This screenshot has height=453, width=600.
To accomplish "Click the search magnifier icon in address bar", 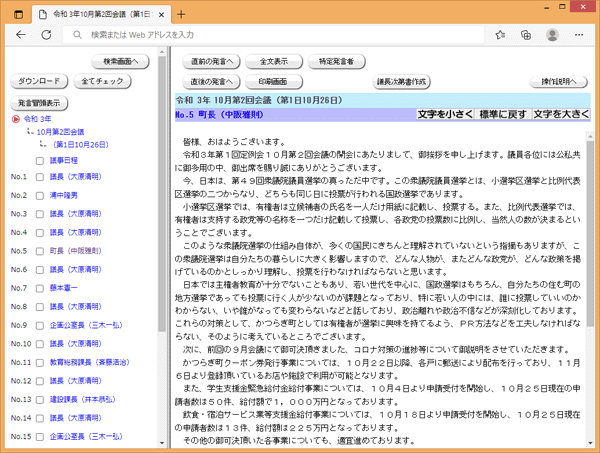I will coord(77,35).
